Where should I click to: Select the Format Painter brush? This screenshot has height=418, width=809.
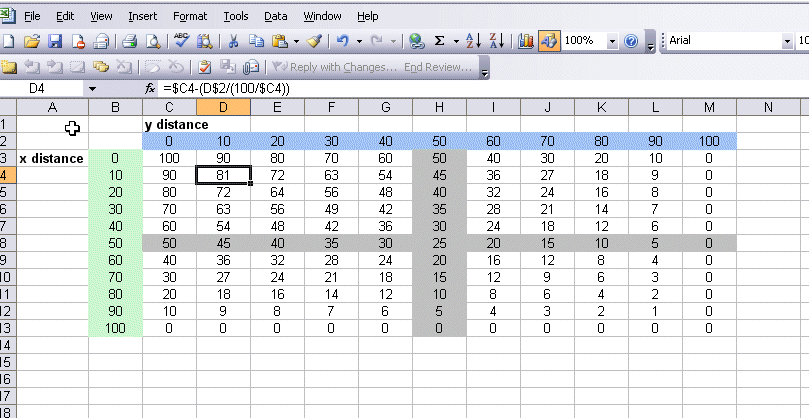(x=315, y=41)
